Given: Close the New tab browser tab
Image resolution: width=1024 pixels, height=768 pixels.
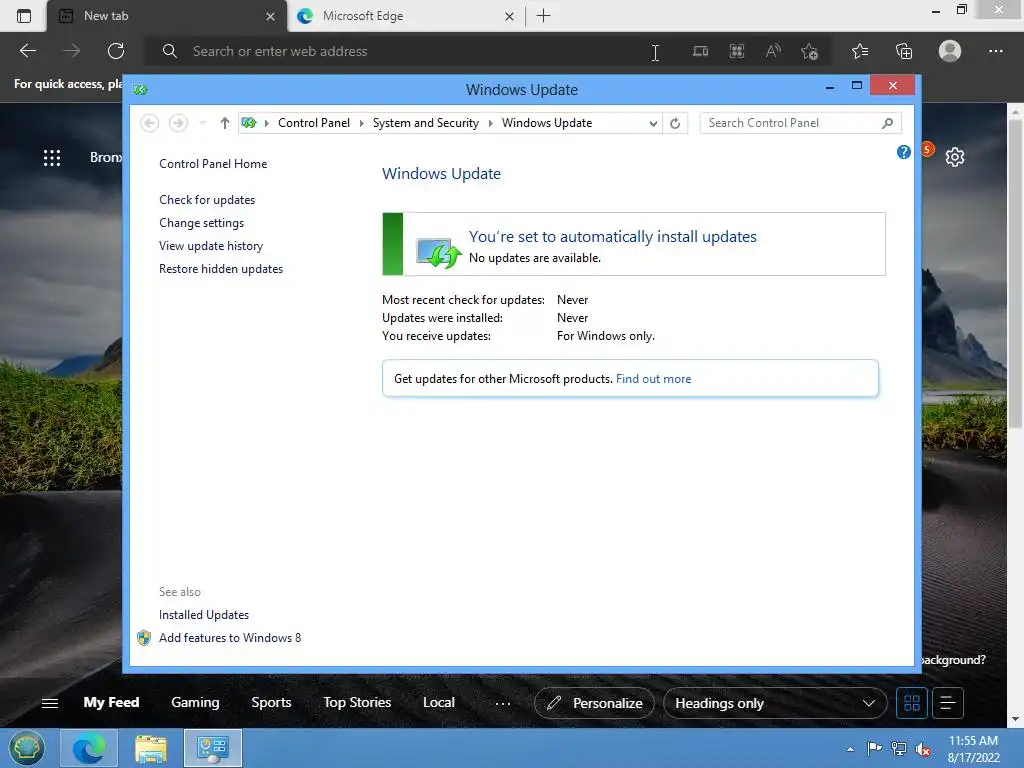Looking at the screenshot, I should (270, 16).
